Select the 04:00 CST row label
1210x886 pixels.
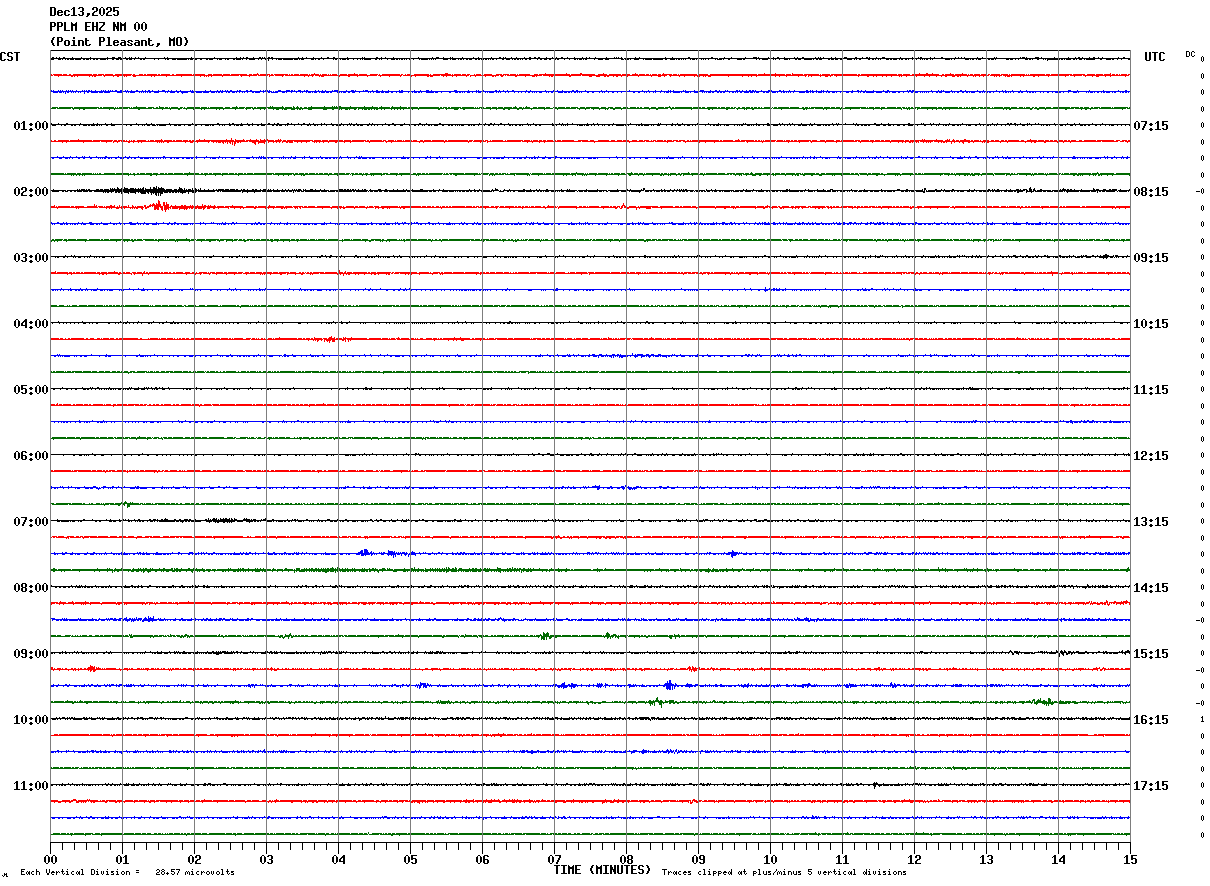pos(30,324)
